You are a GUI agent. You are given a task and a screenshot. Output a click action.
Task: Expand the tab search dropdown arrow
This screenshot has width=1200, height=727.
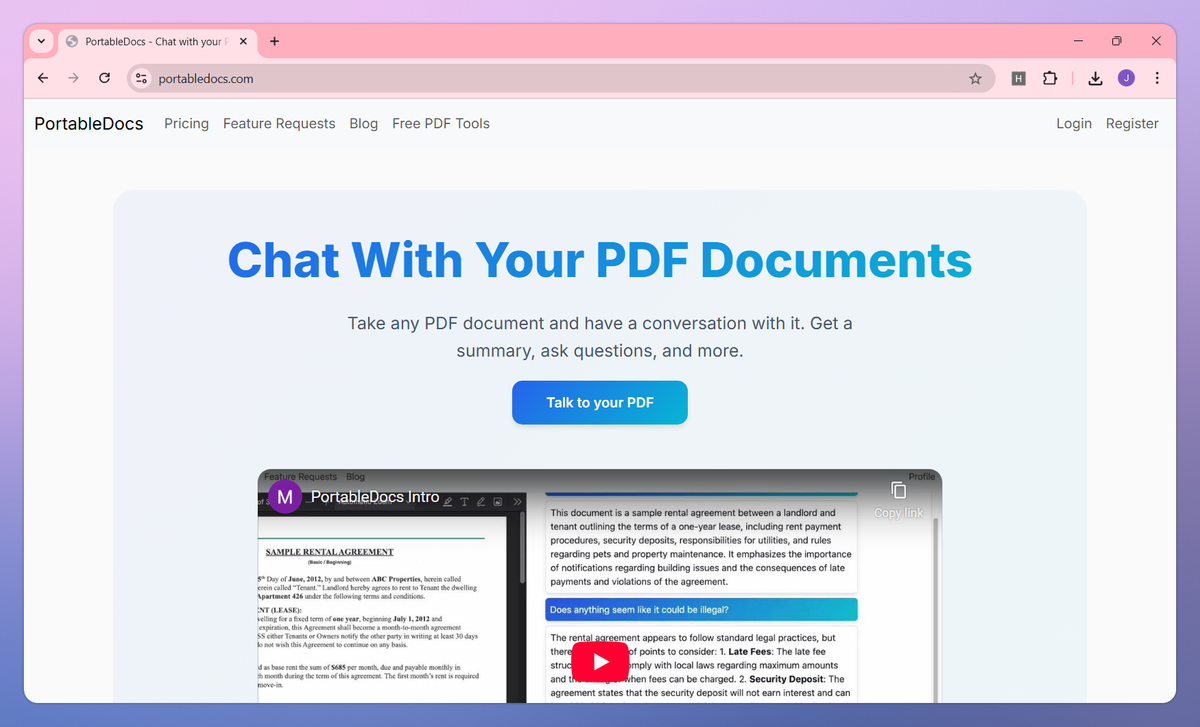tap(41, 41)
